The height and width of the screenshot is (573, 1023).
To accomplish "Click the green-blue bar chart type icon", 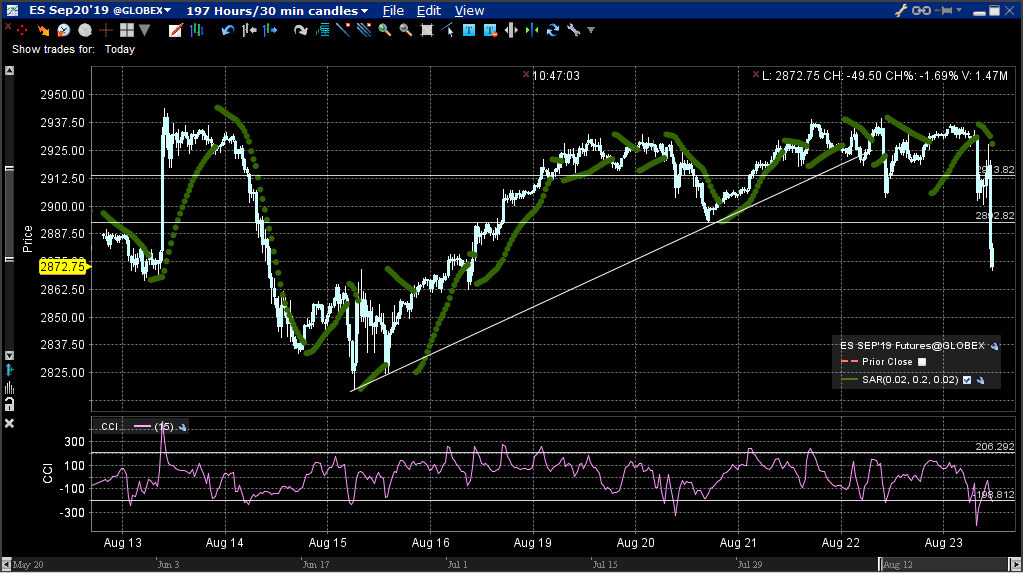I will (x=196, y=30).
